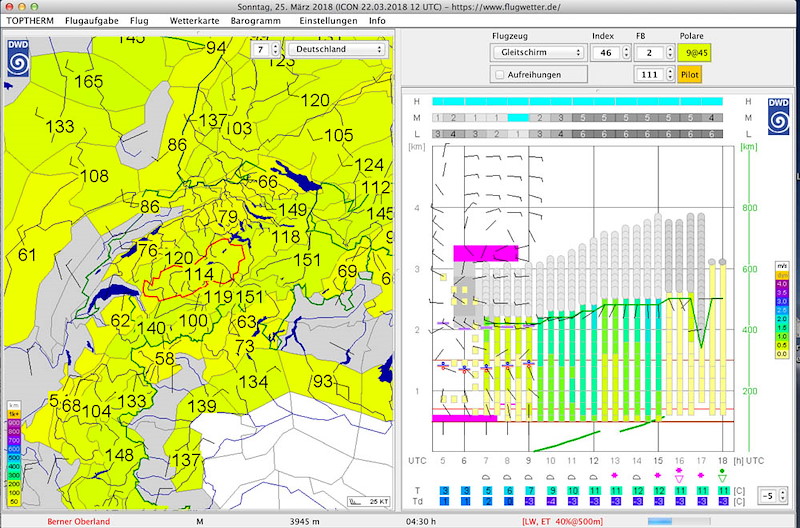The height and width of the screenshot is (528, 800).
Task: Click the Berner Oberland status text
Action: pos(79,521)
